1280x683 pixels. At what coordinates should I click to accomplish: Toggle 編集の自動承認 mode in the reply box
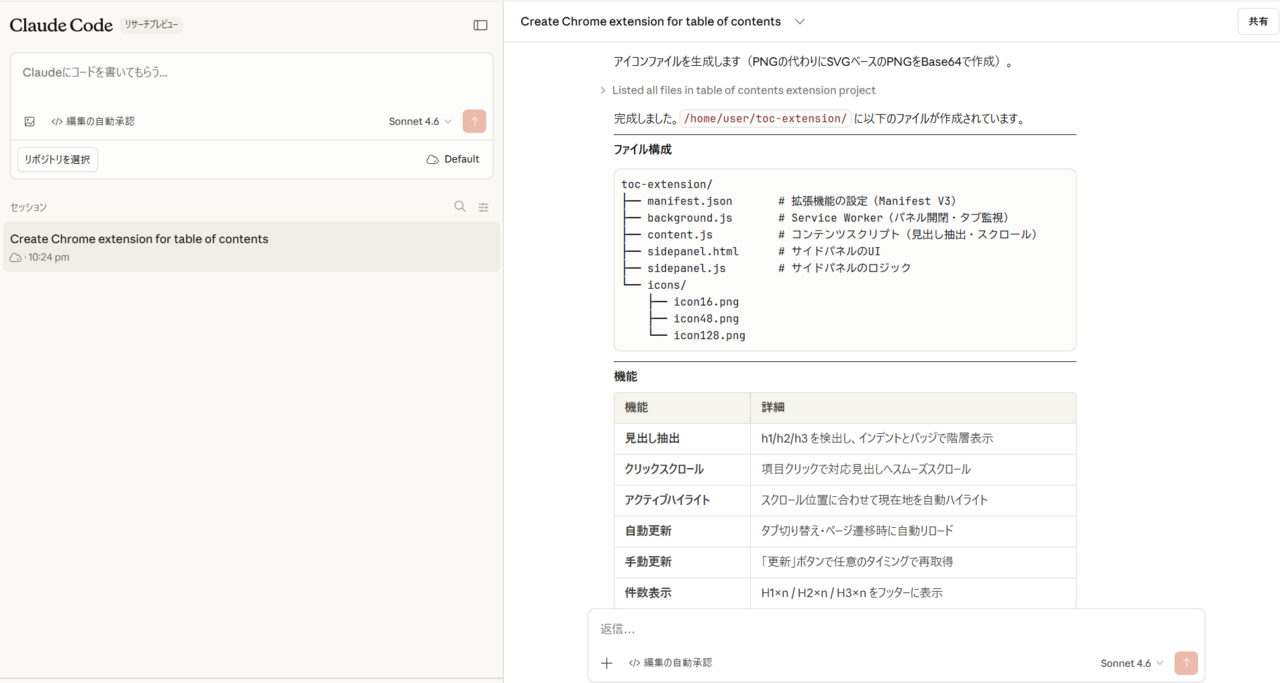tap(670, 663)
